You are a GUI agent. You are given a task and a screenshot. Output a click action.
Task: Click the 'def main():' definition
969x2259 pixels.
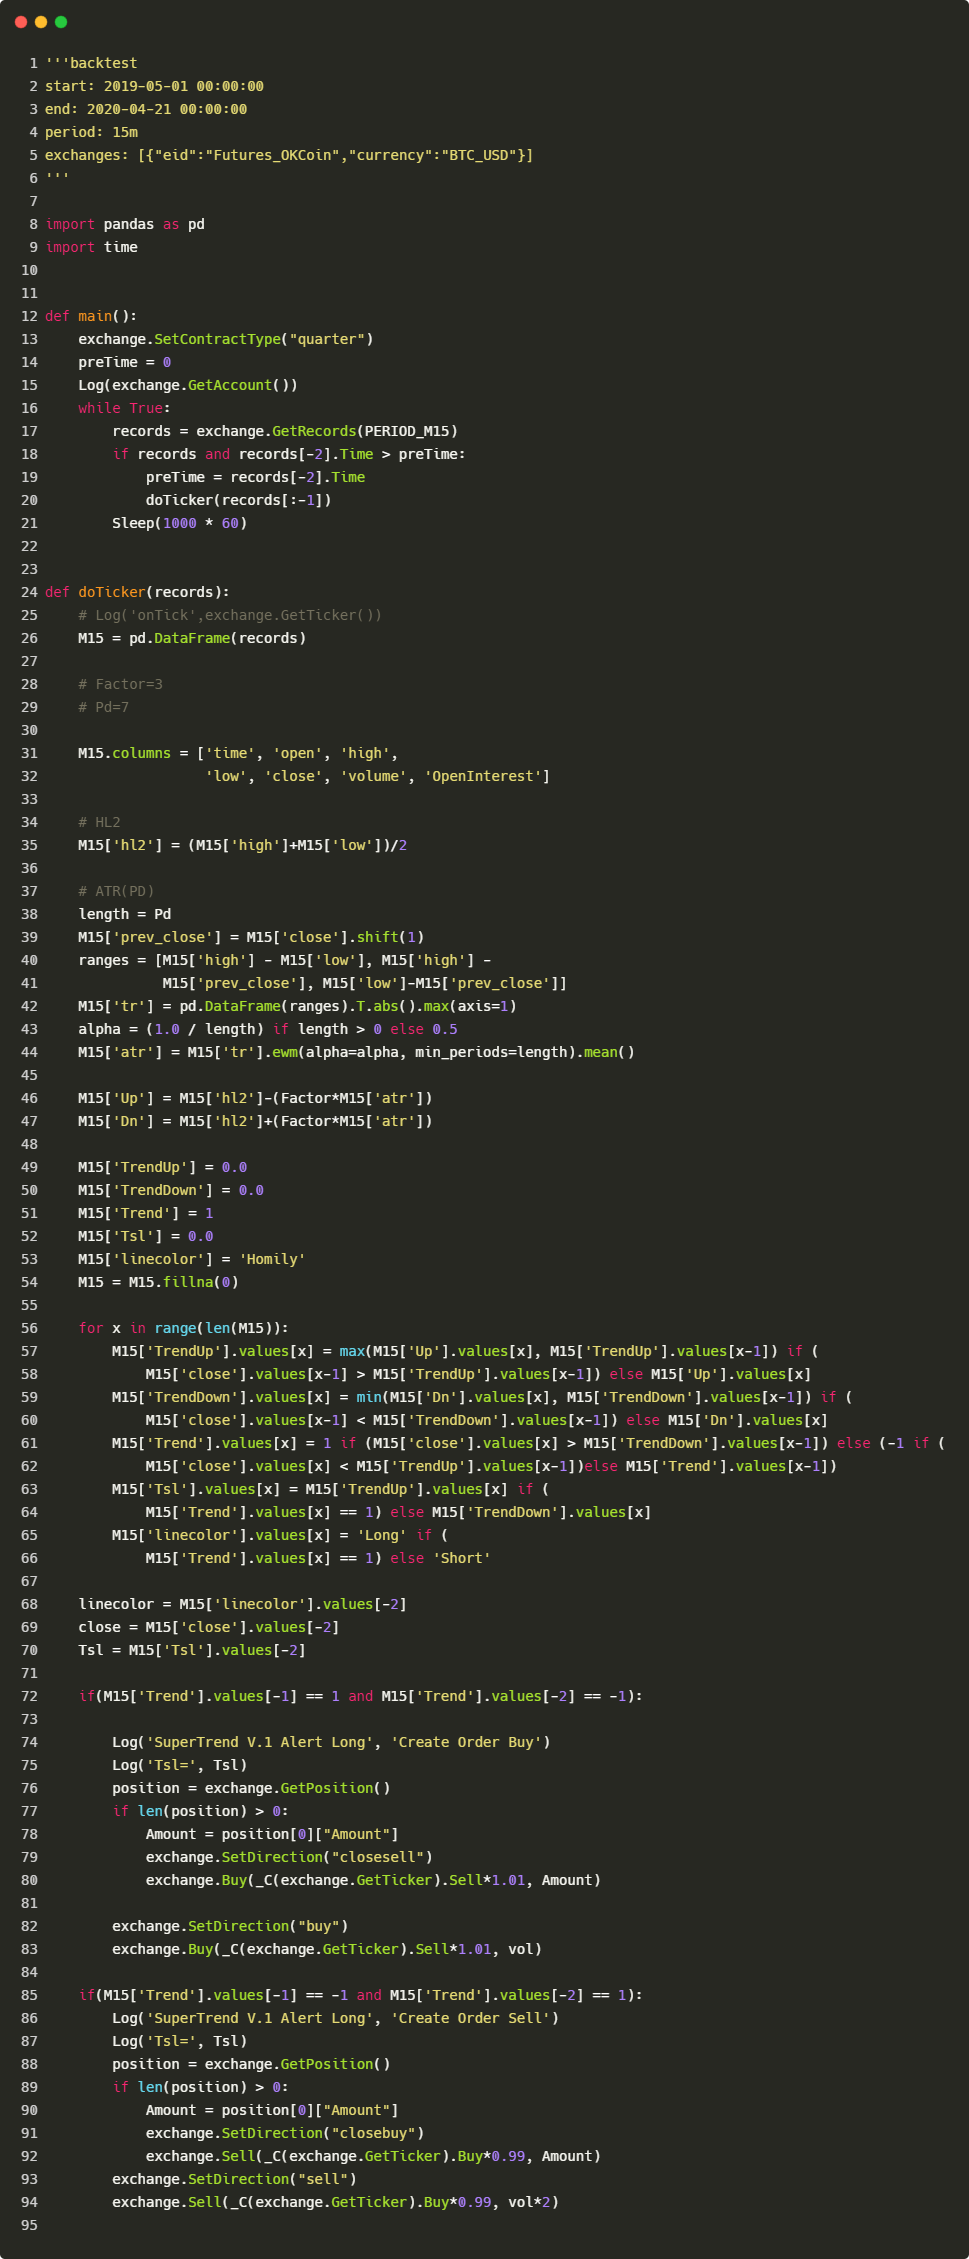(91, 316)
